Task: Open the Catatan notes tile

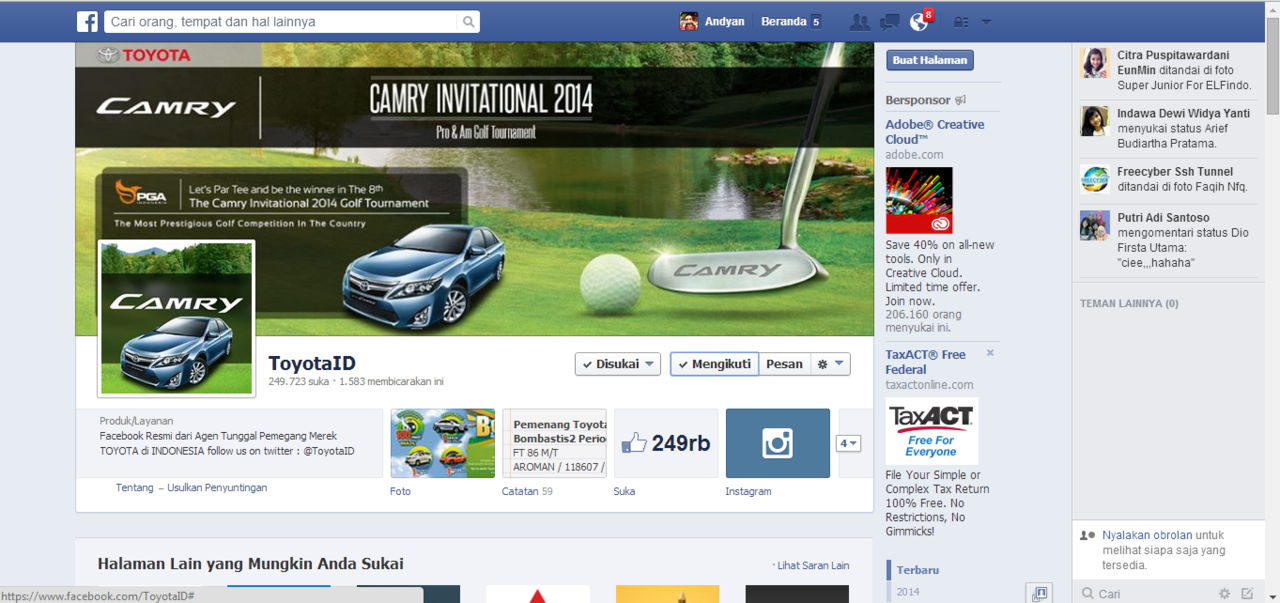Action: click(x=554, y=443)
